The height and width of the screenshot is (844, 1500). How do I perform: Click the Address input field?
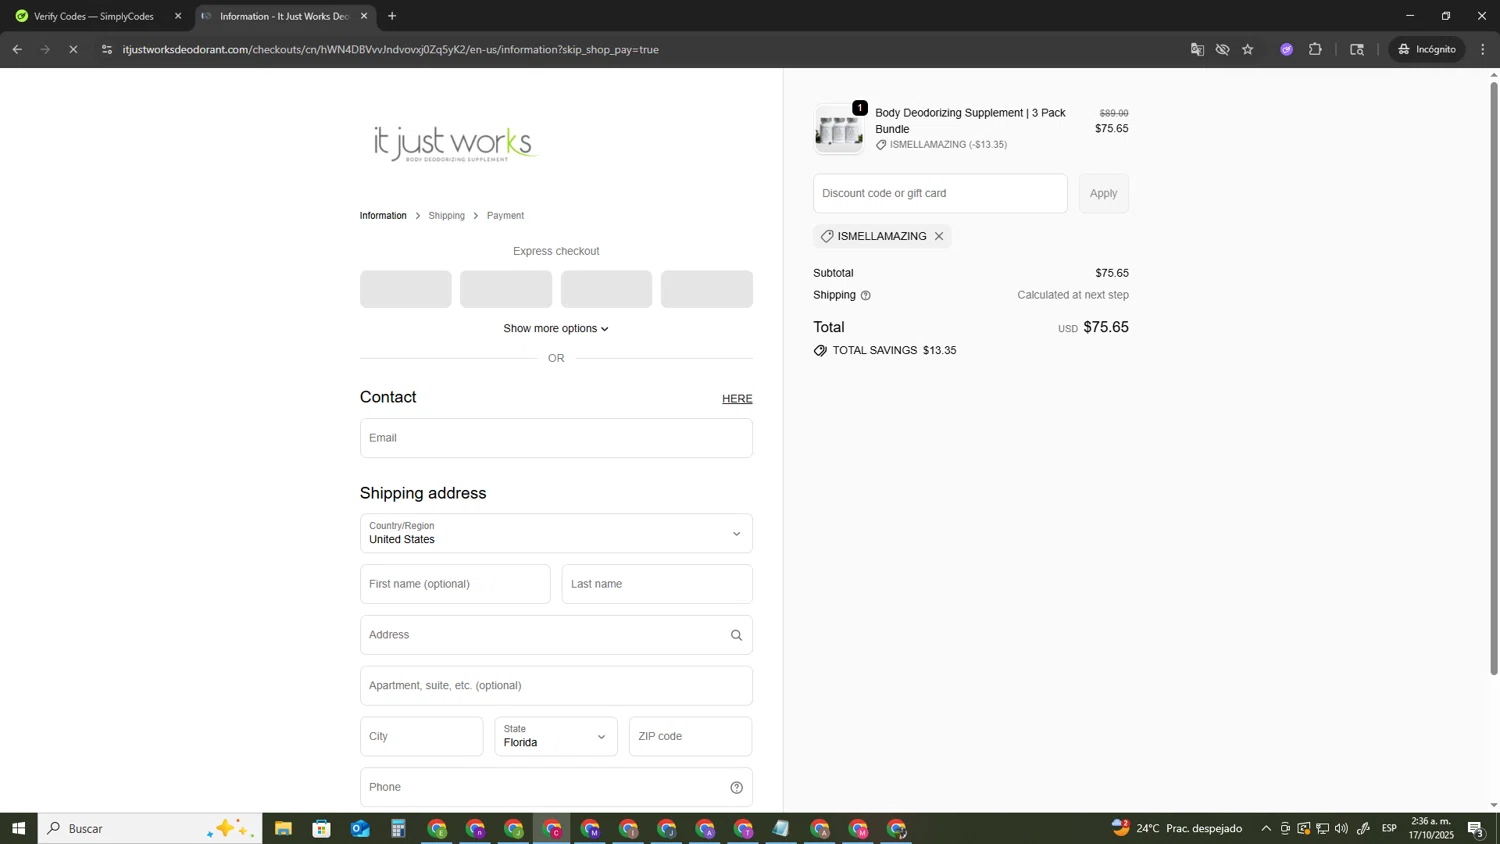point(556,635)
